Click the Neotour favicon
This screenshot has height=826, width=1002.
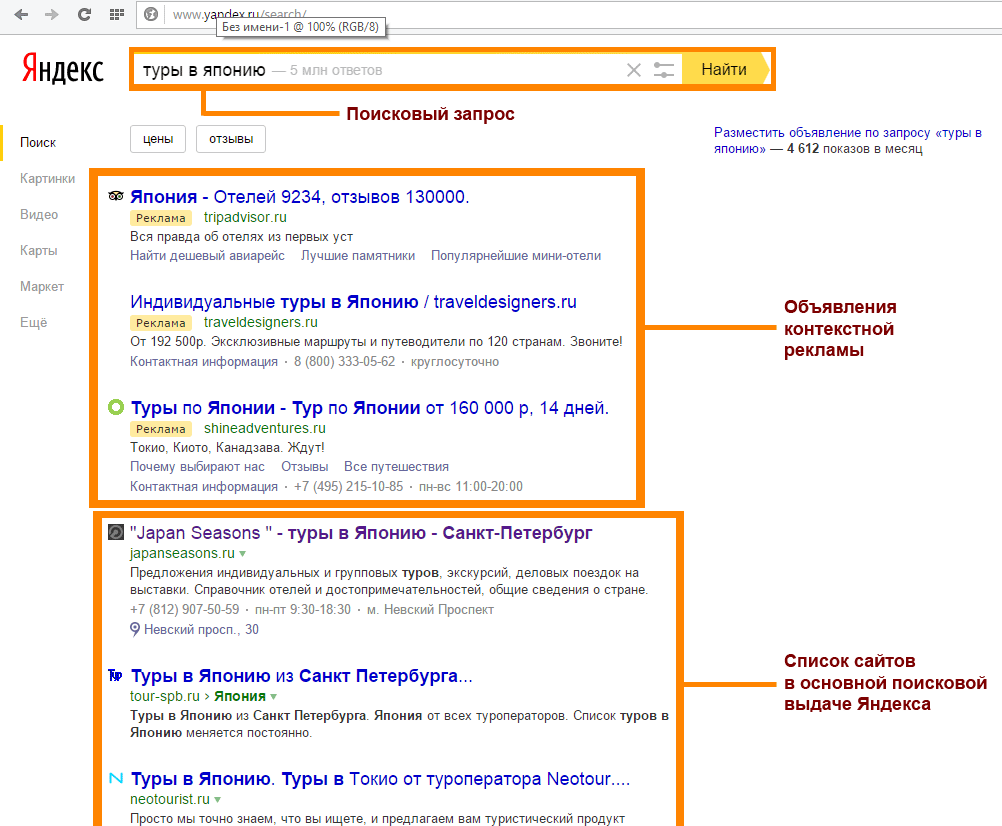pos(116,778)
